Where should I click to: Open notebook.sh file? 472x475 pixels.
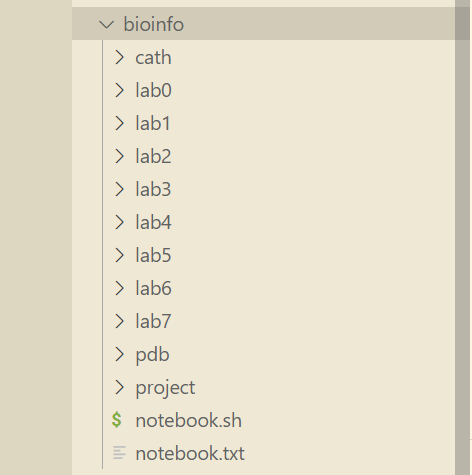[x=188, y=420]
